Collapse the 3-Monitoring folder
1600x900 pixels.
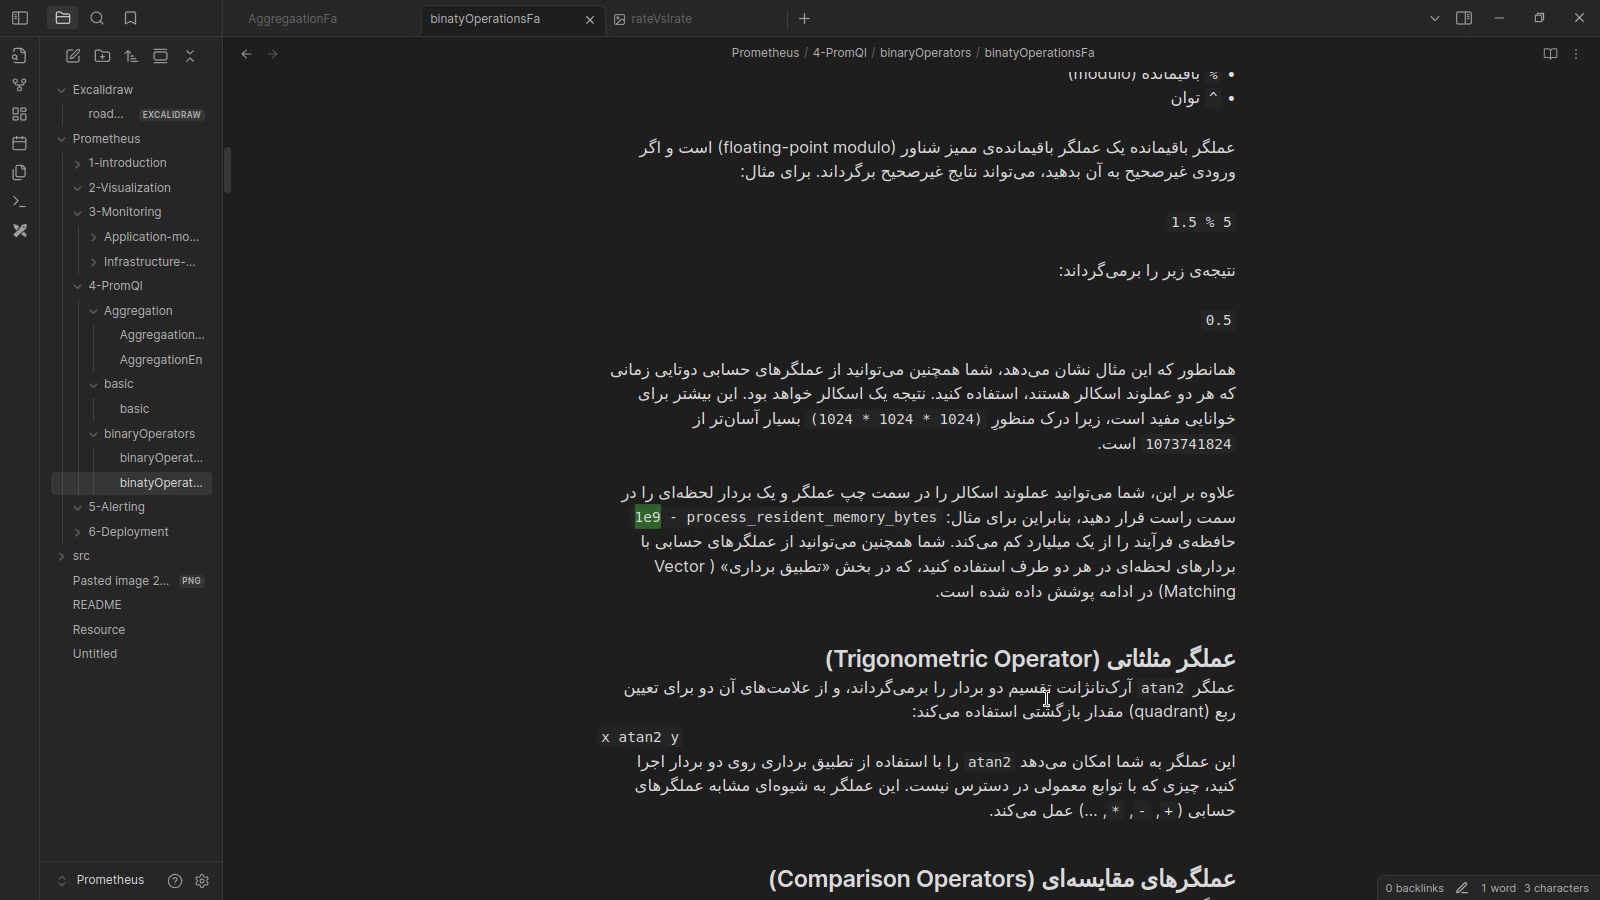coord(78,212)
